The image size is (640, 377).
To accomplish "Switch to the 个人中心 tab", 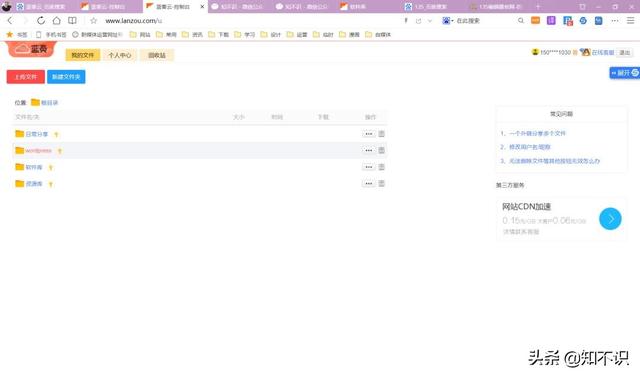I will coord(120,55).
